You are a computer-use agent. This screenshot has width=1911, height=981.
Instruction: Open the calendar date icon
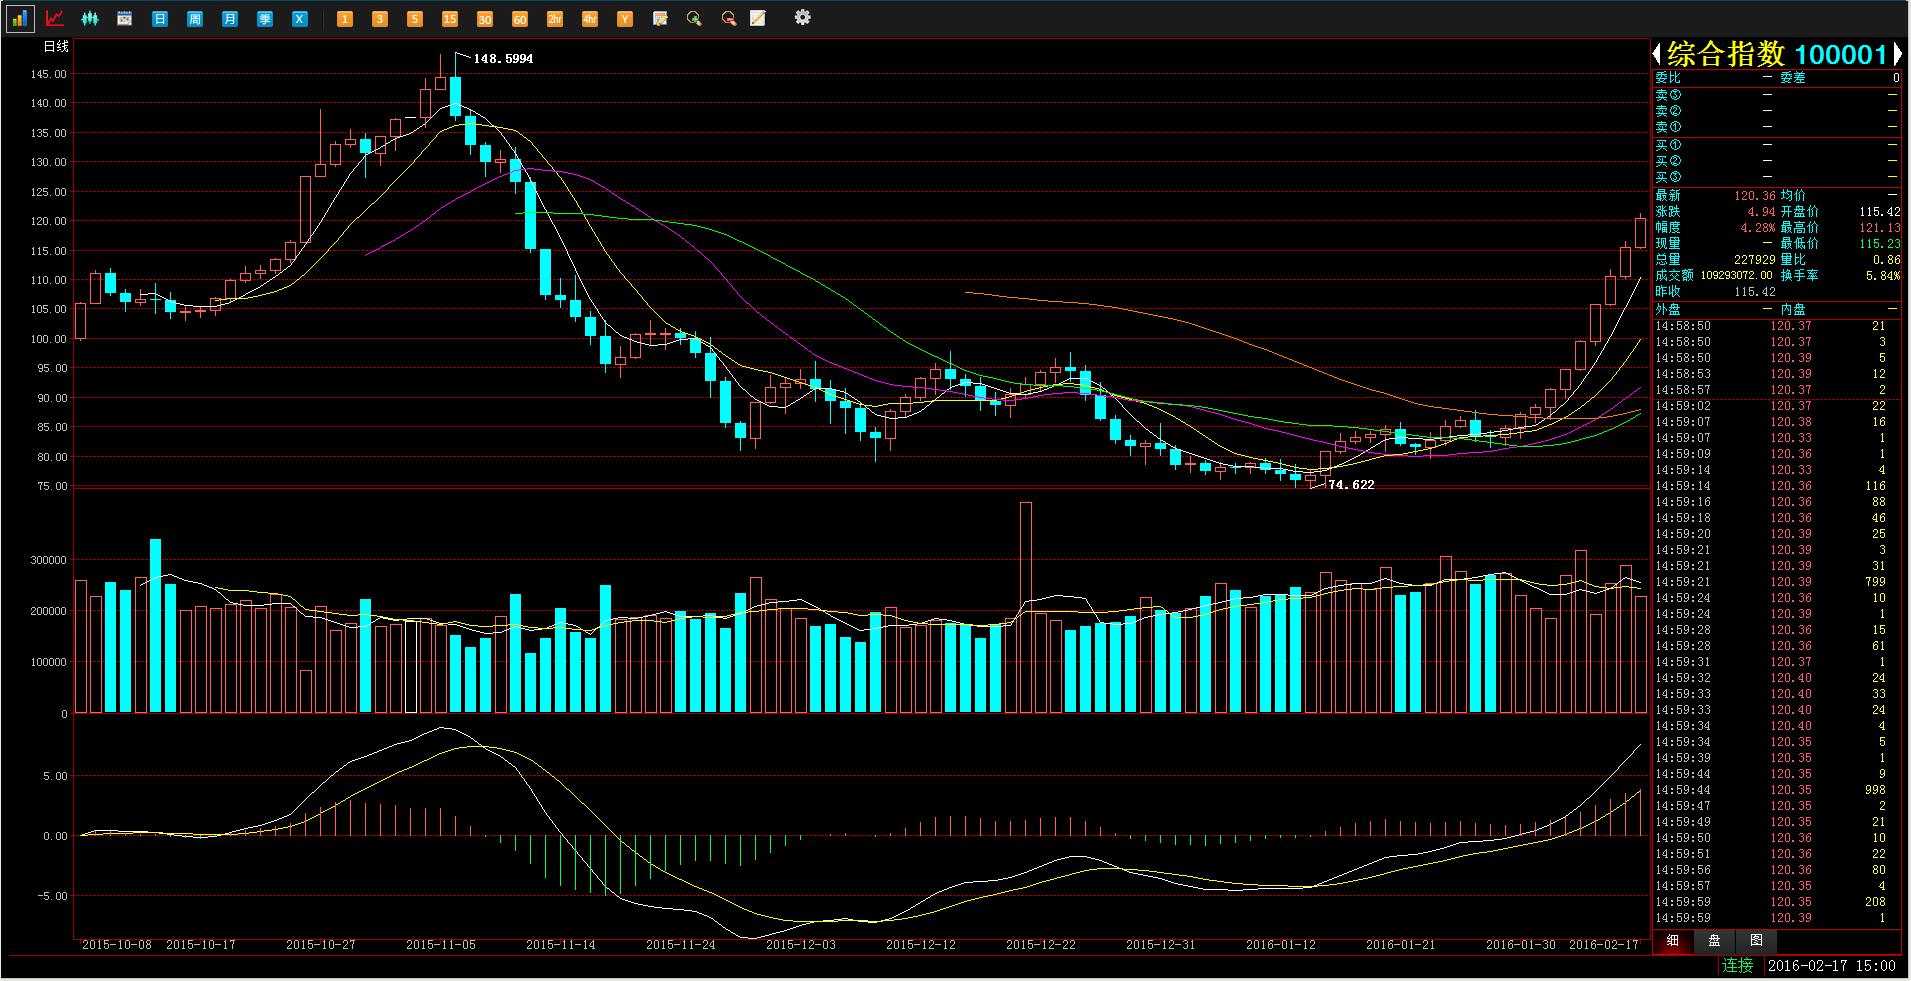coord(125,18)
